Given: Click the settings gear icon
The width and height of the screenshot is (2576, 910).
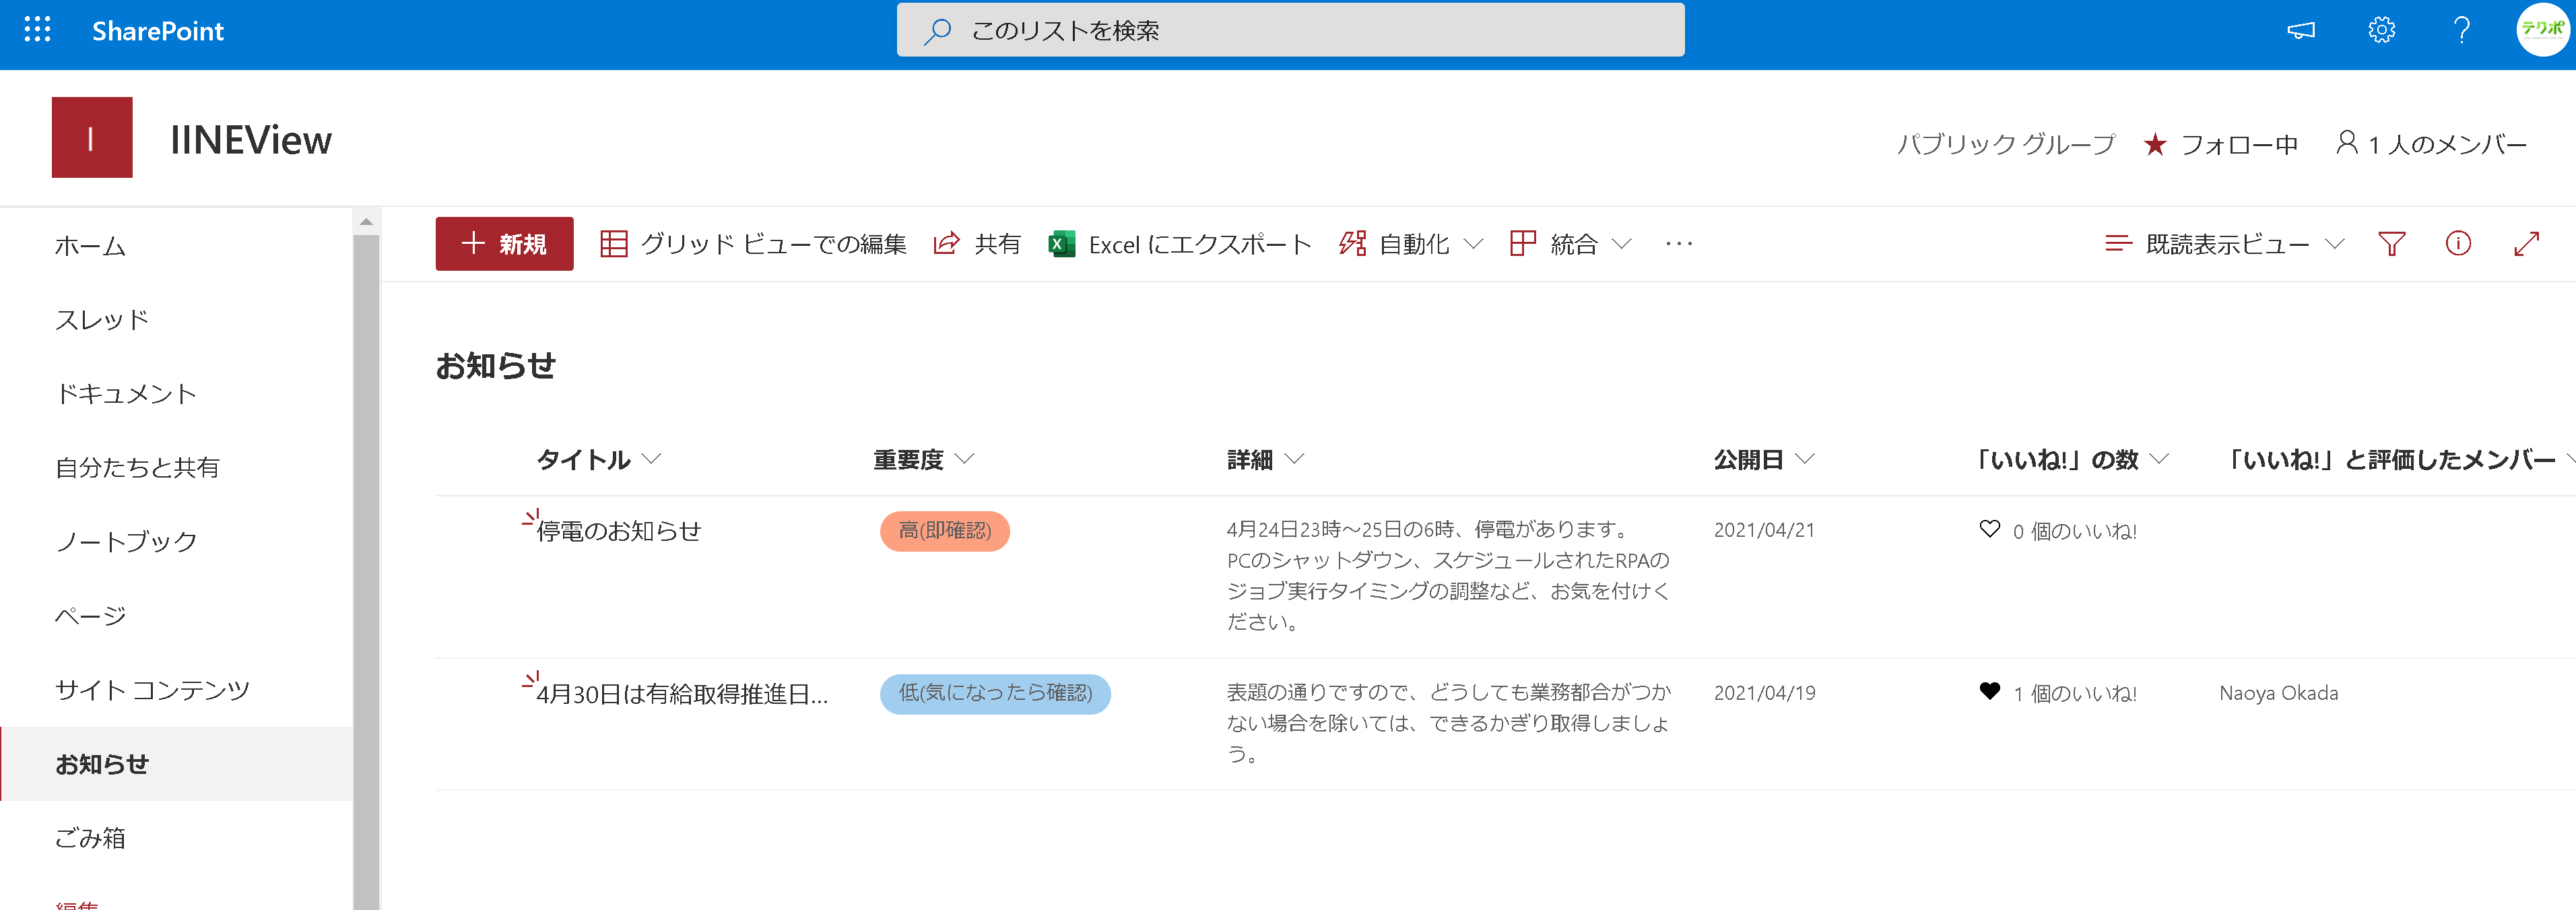Looking at the screenshot, I should tap(2381, 30).
